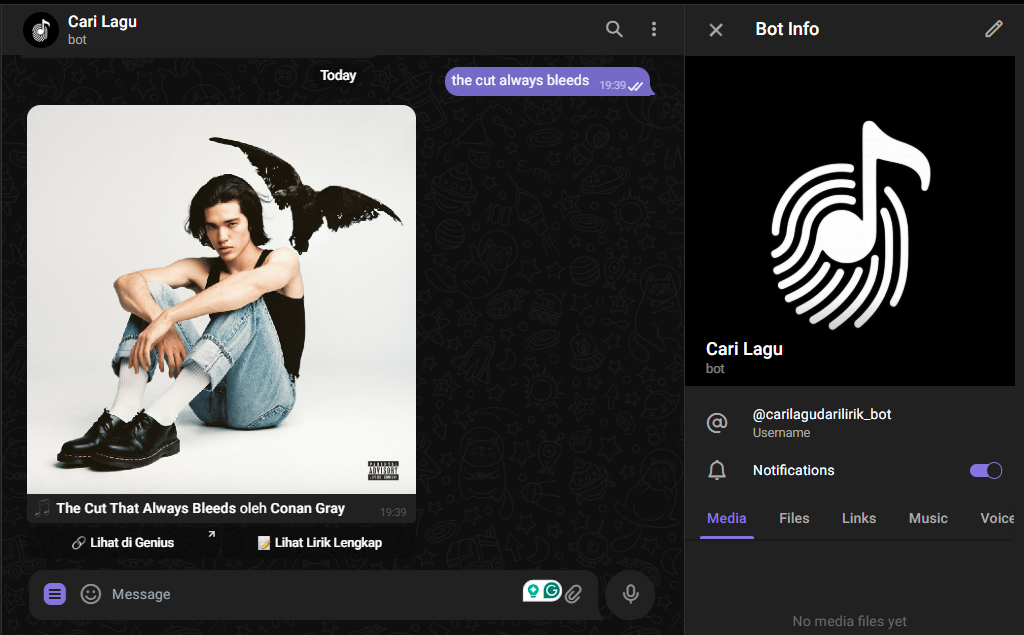Click the Lihat Lirik Lengkap button
Screen dimensions: 1024x635
click(x=319, y=543)
